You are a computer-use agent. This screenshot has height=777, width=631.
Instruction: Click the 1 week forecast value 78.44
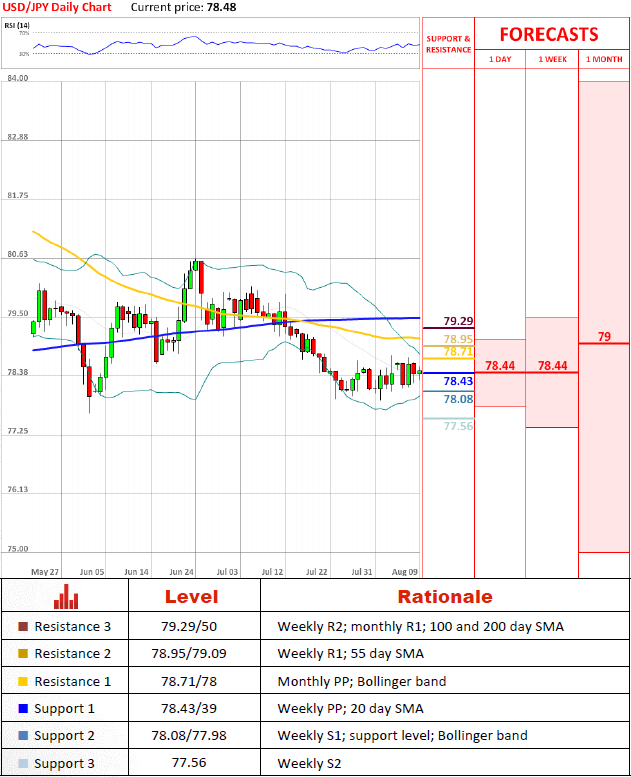pos(552,365)
